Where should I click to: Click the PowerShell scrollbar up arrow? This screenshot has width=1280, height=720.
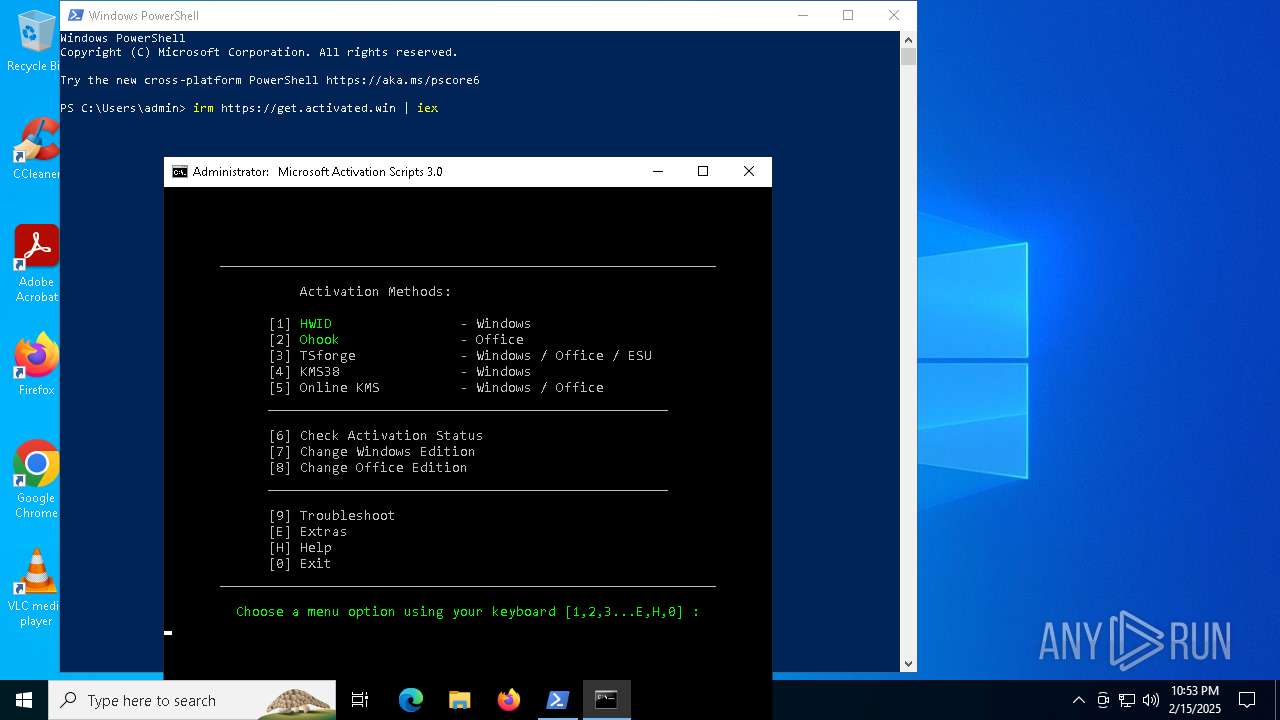tap(908, 40)
